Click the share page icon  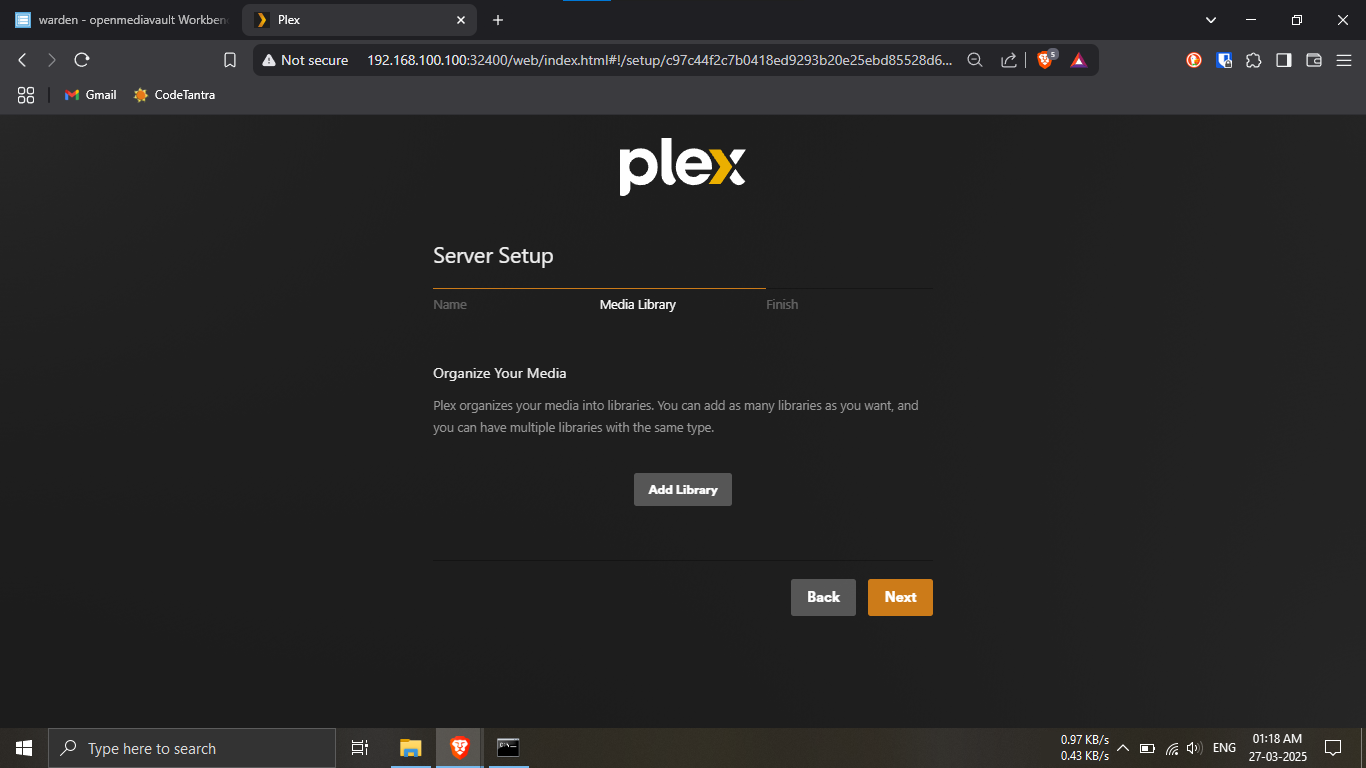[1008, 60]
